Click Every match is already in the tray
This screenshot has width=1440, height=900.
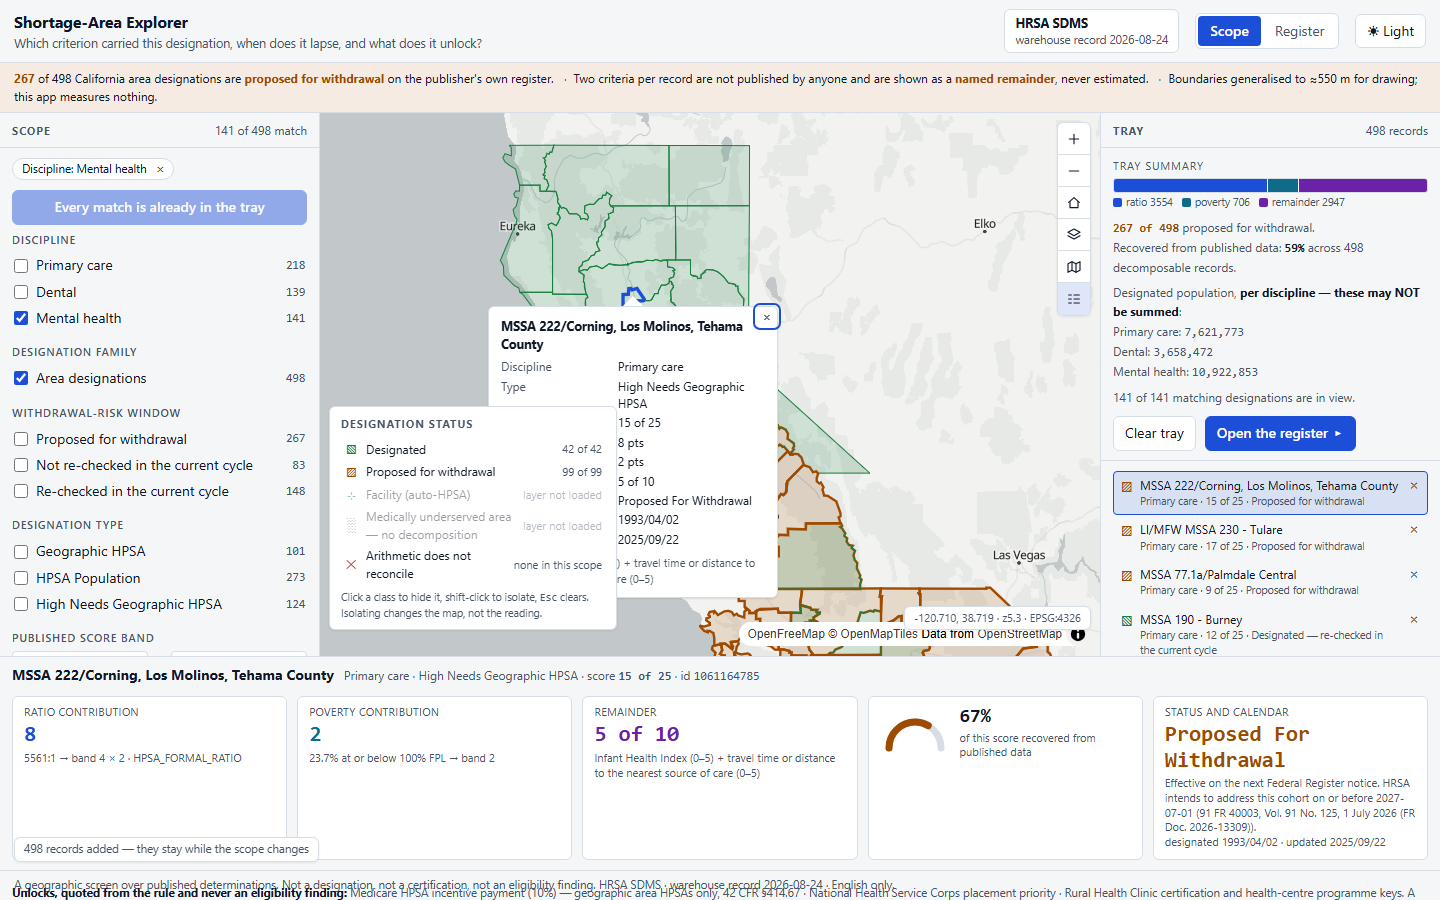tap(159, 207)
